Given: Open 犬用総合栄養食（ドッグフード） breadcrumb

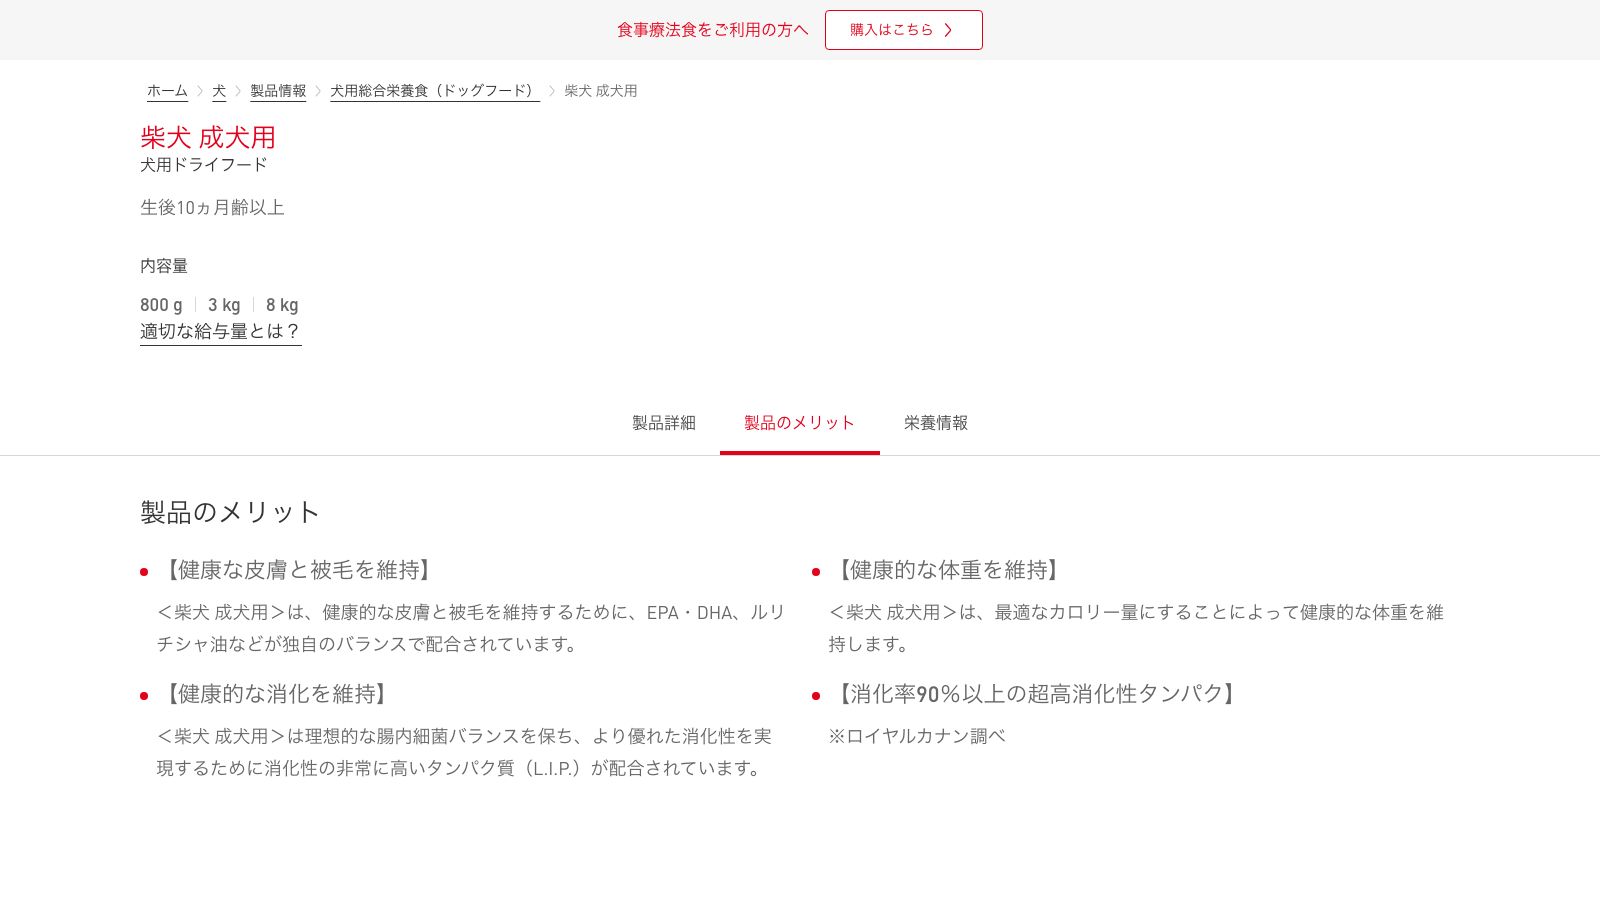Looking at the screenshot, I should 435,91.
